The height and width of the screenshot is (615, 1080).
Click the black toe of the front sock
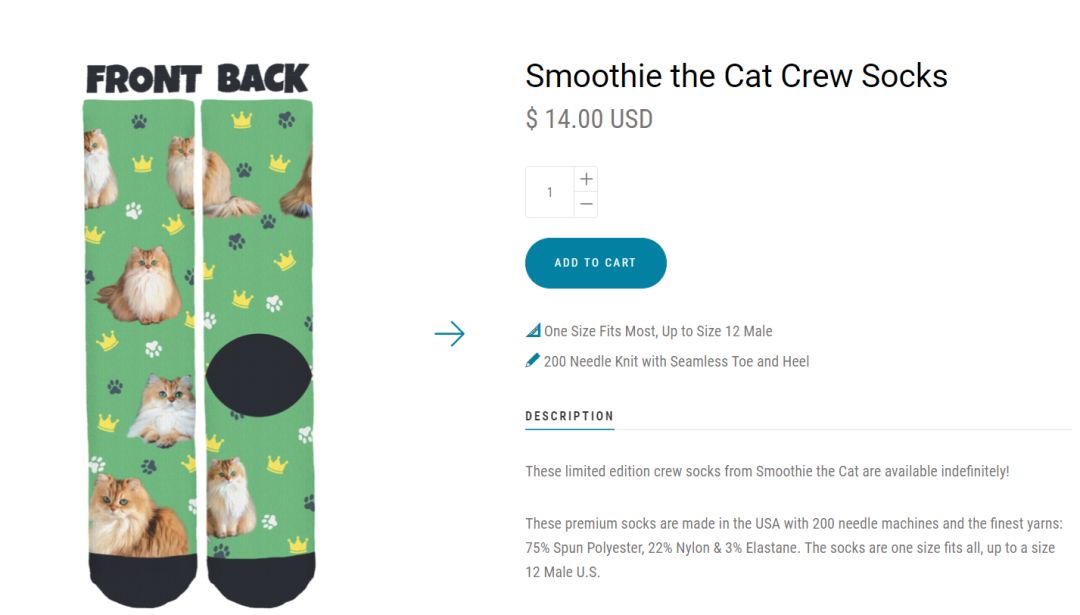[141, 581]
